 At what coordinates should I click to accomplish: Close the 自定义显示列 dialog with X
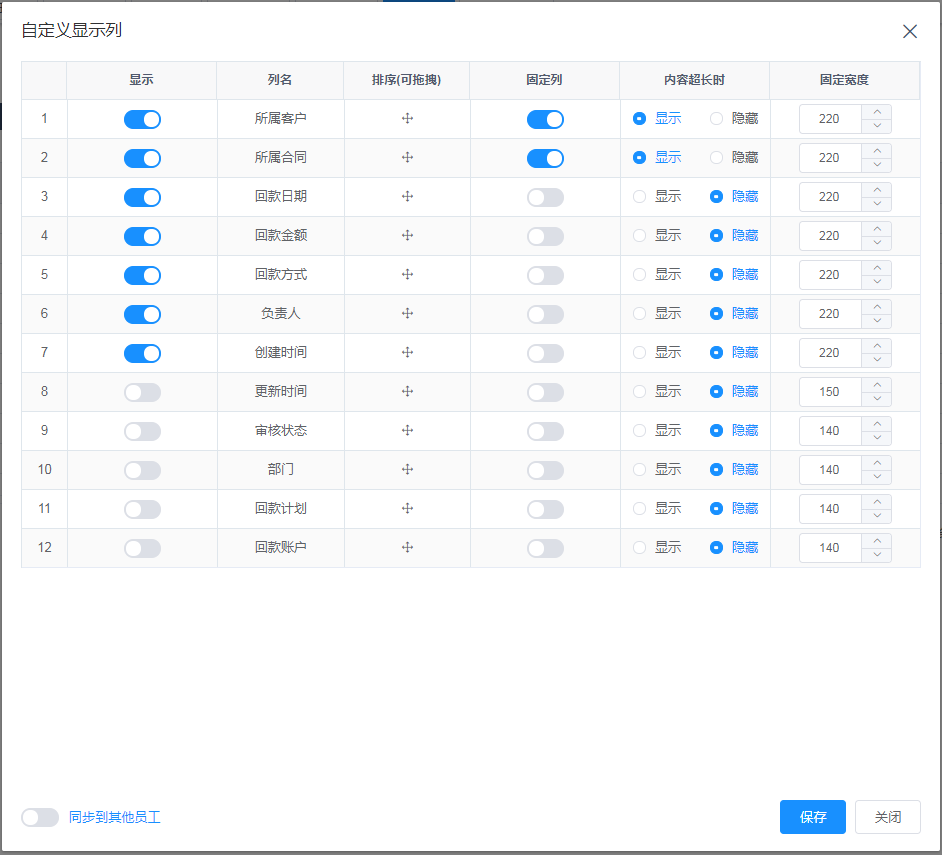[909, 31]
